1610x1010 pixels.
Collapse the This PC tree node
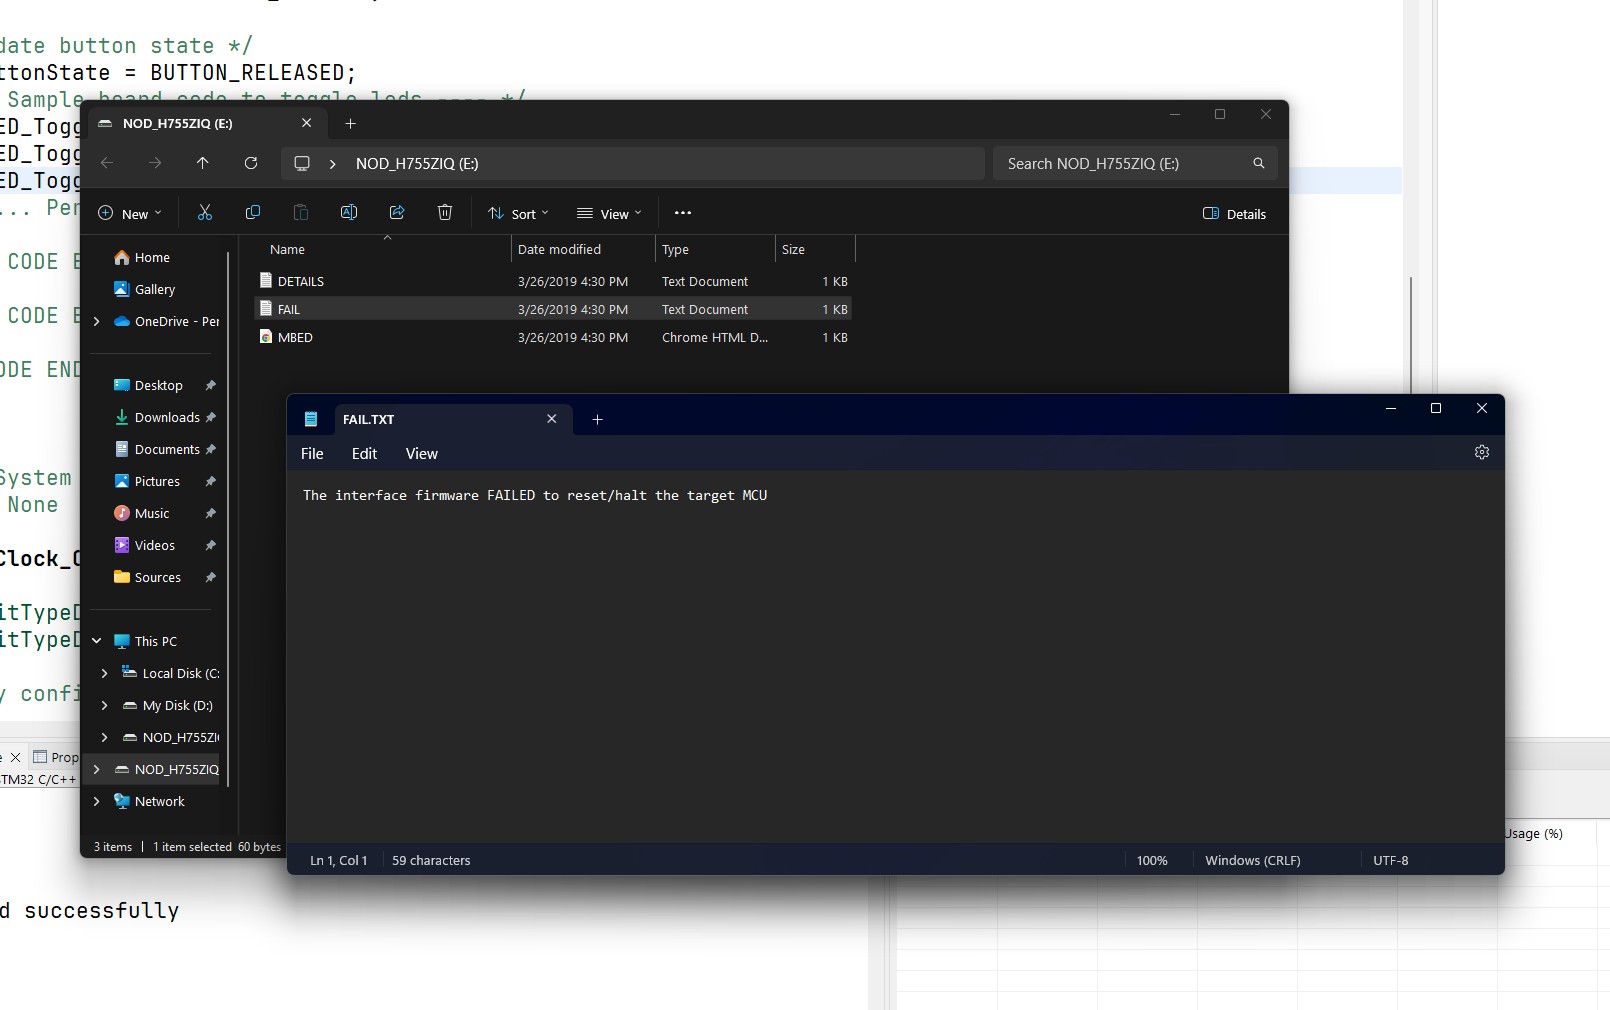97,641
